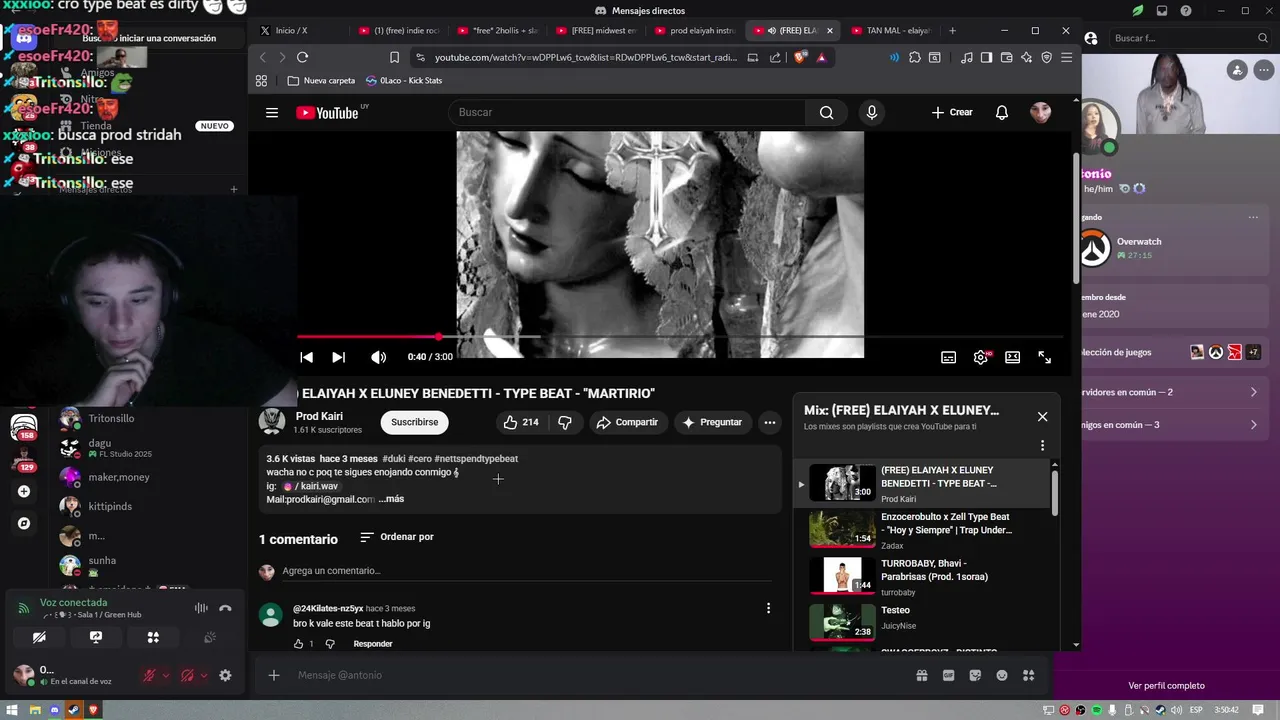
Task: Open the Brave Shields lion icon
Action: click(800, 57)
